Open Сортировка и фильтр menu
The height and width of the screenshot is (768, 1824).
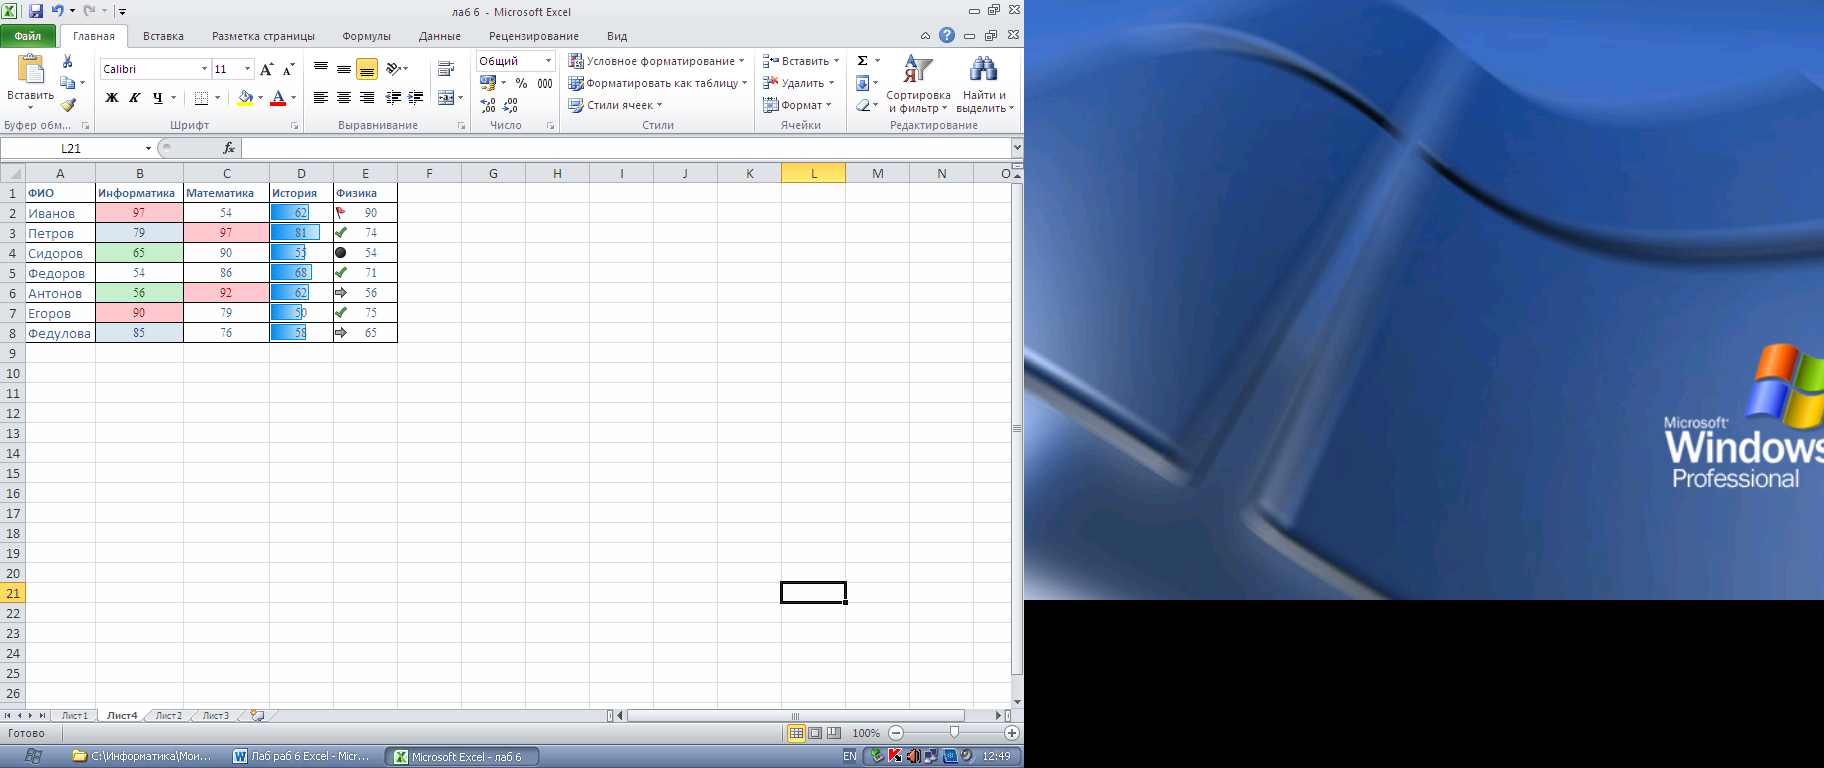tap(918, 84)
